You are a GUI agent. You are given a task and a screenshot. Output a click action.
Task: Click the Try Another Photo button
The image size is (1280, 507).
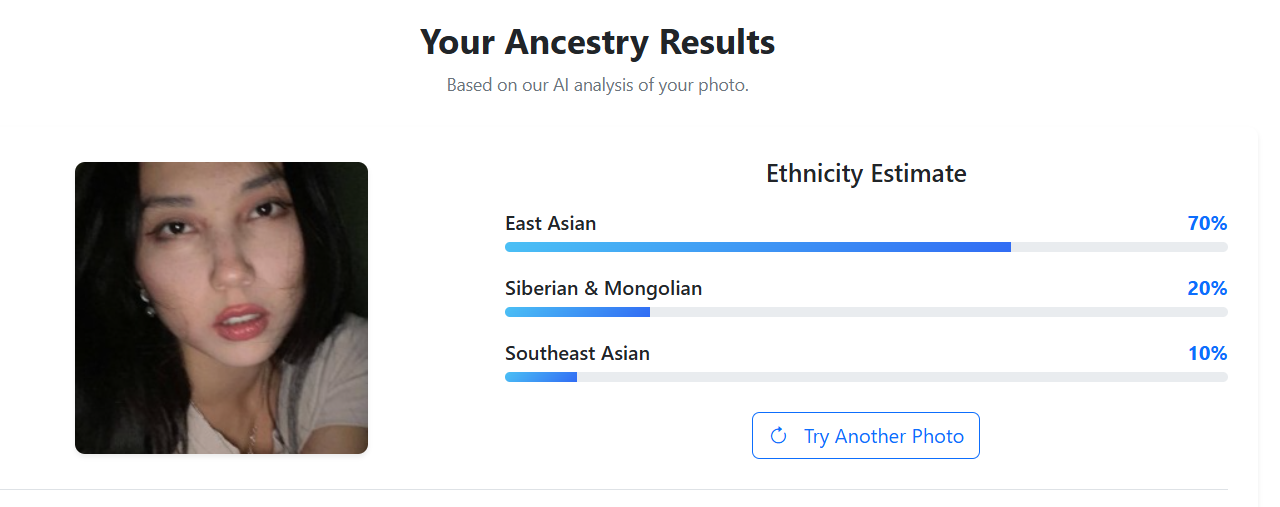pyautogui.click(x=865, y=436)
